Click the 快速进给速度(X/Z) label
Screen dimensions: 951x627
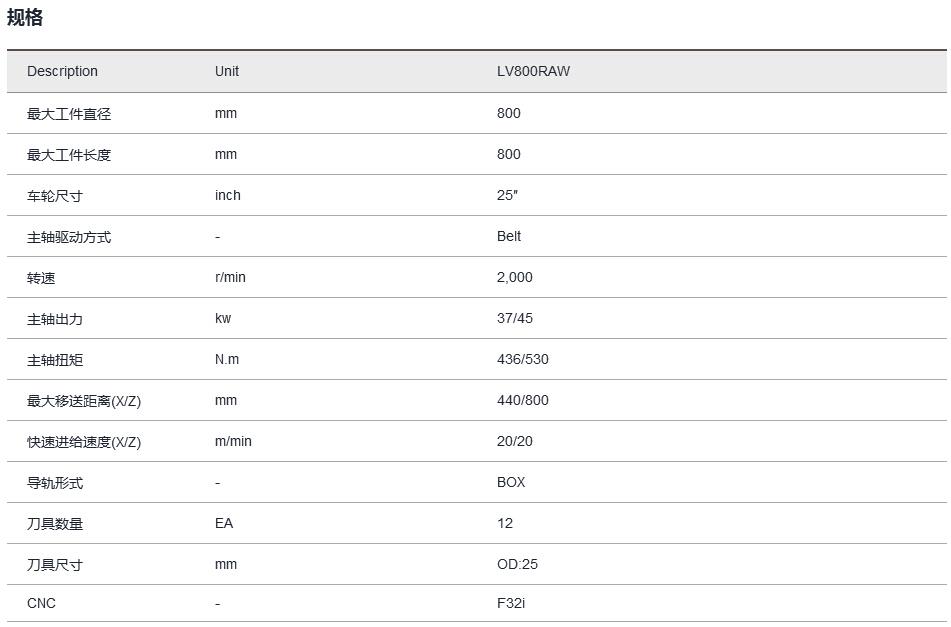coord(84,442)
